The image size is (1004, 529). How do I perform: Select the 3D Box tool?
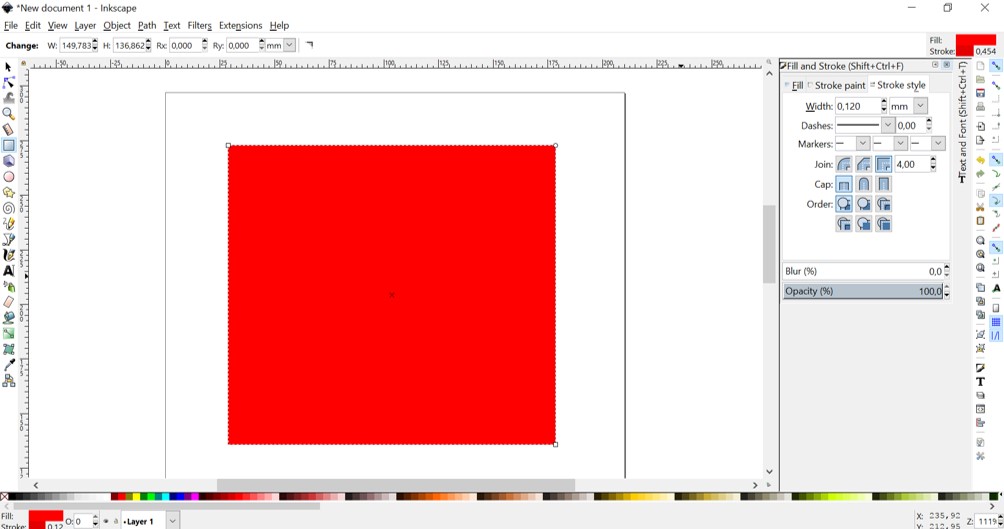[8, 161]
